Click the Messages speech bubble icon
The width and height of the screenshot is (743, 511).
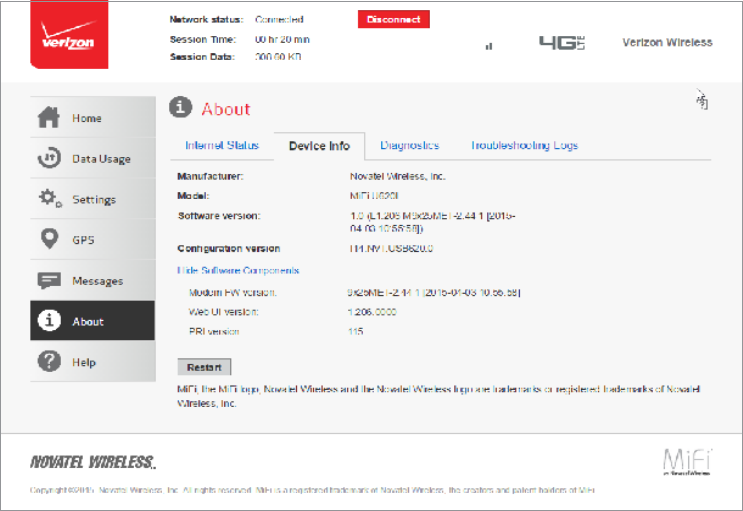tap(49, 281)
